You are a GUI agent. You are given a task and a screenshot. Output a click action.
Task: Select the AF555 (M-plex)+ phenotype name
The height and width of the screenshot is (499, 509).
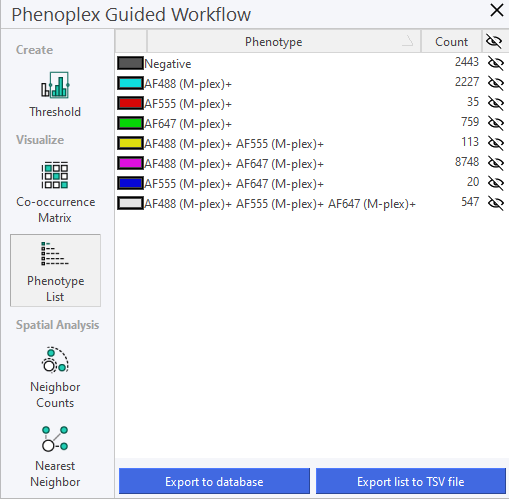[x=188, y=104]
